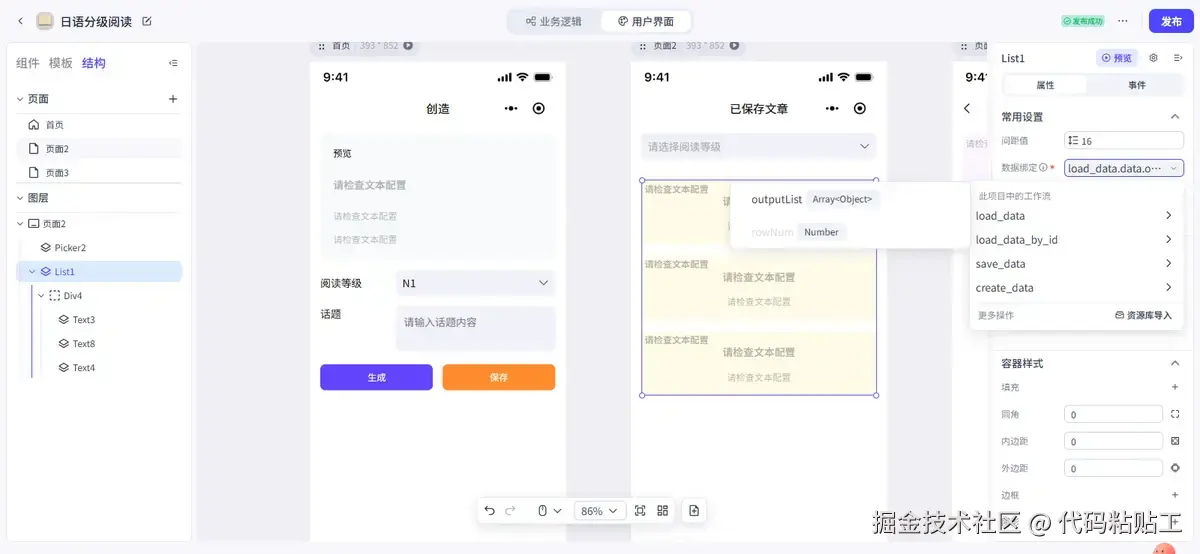Click back arrow in 页面3 phone preview
The image size is (1200, 554).
[967, 108]
